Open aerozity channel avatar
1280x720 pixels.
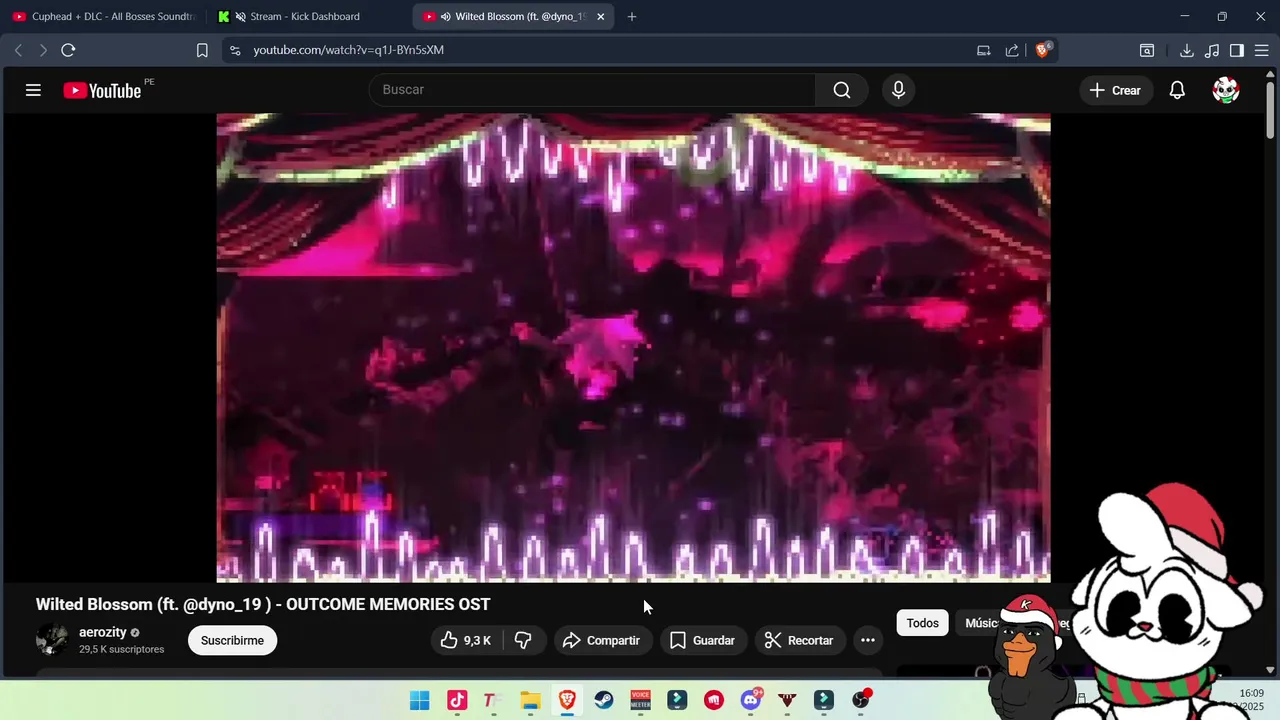(x=52, y=640)
